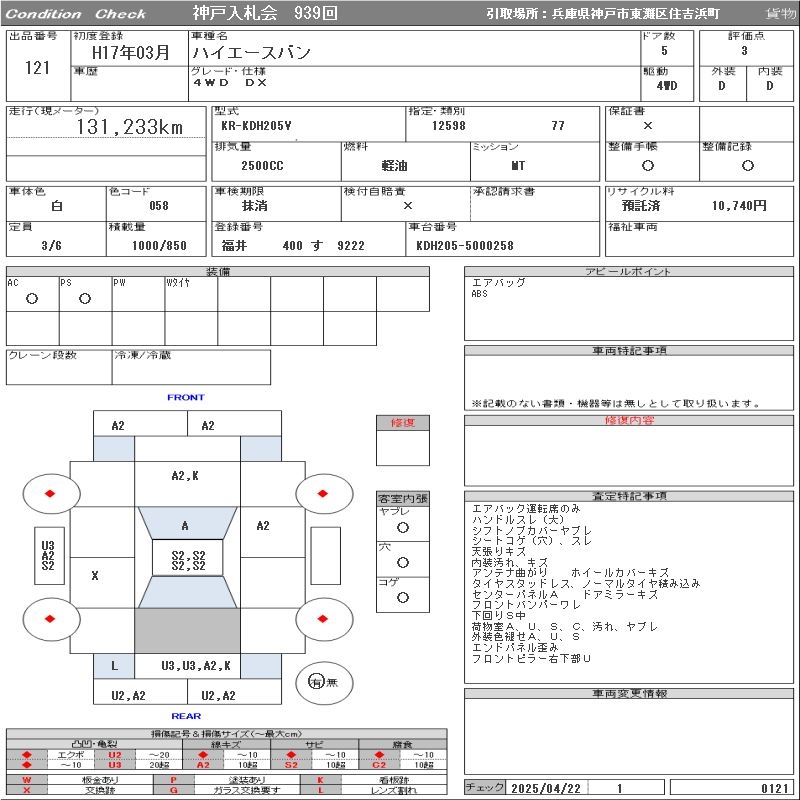Click the ヤブレ circle under 客室内張
The height and width of the screenshot is (800, 800).
coord(403,527)
